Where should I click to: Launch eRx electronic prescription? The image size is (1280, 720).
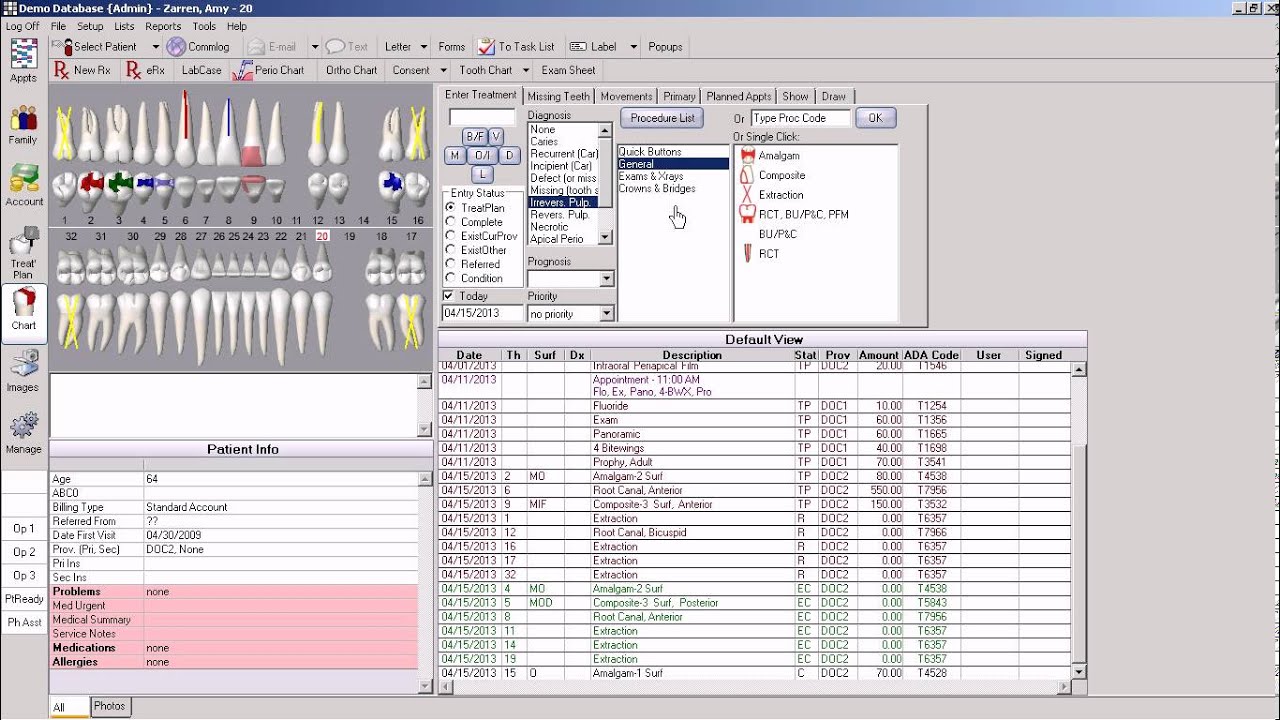click(146, 71)
